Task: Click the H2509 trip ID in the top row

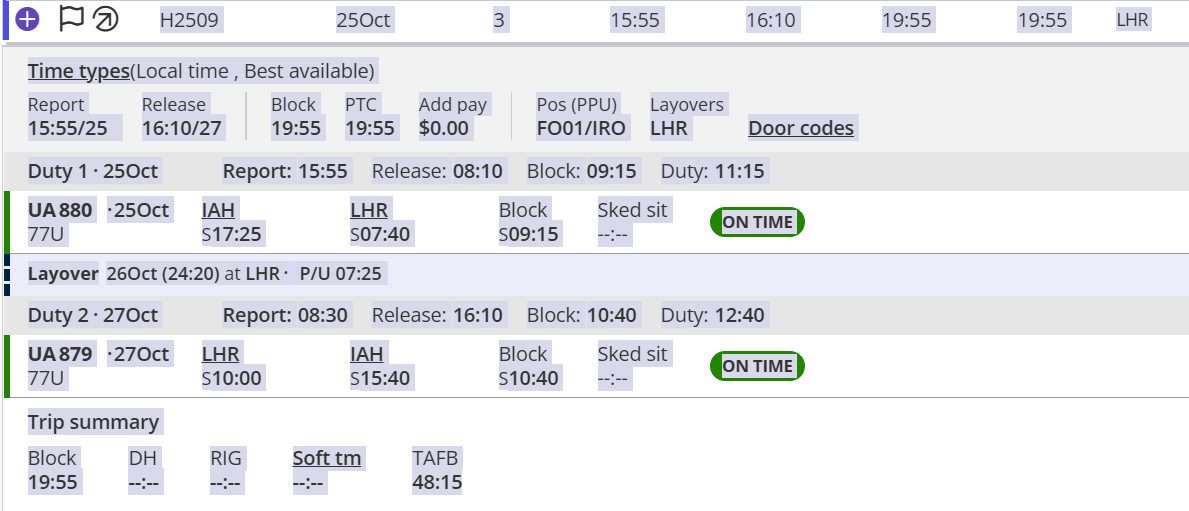Action: [x=189, y=20]
